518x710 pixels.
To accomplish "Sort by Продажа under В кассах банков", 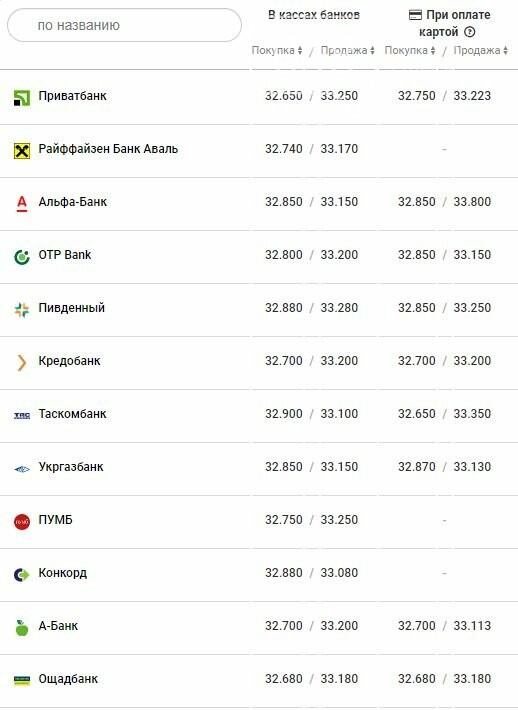I will [347, 50].
